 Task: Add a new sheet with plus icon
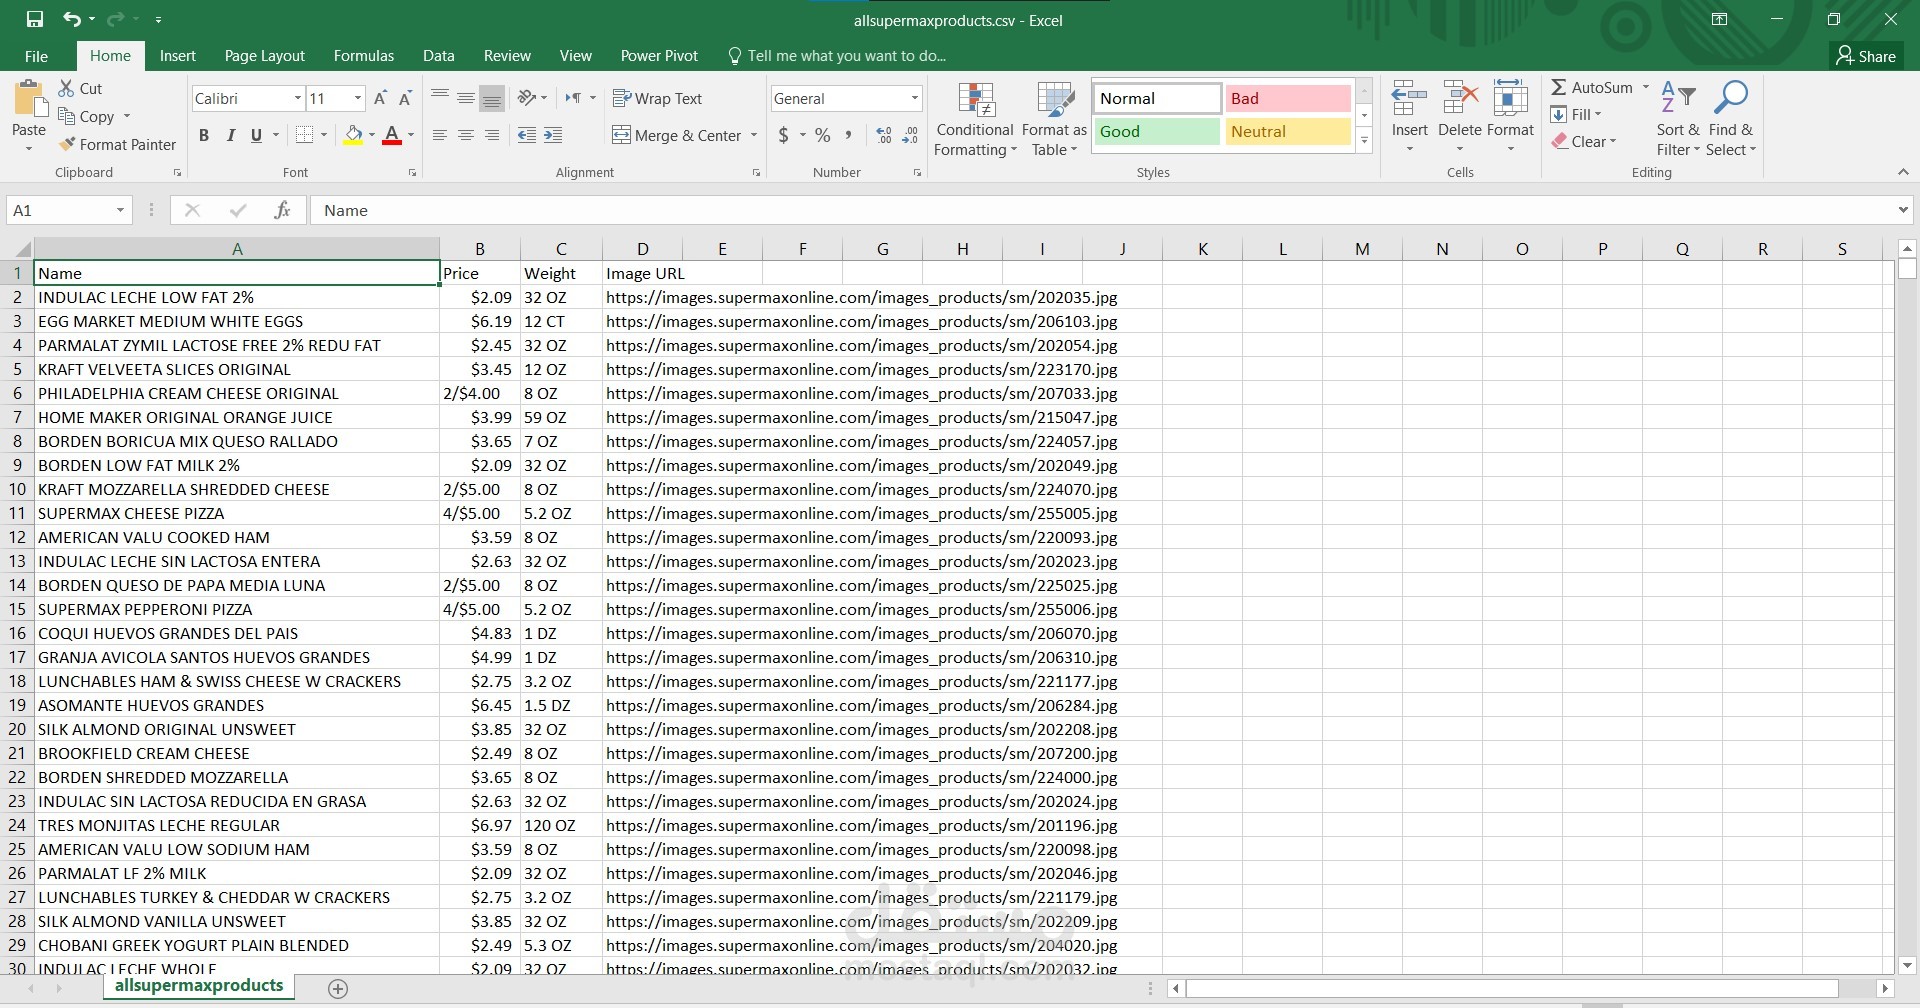[338, 989]
